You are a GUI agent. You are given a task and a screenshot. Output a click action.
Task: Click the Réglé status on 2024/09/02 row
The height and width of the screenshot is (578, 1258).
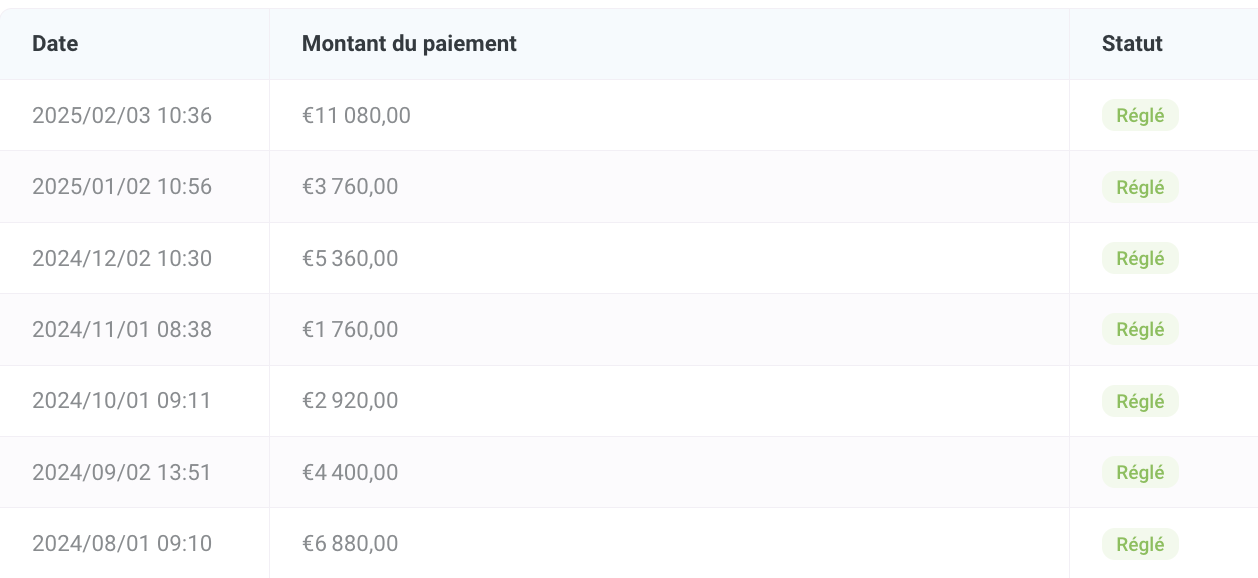pyautogui.click(x=1140, y=473)
